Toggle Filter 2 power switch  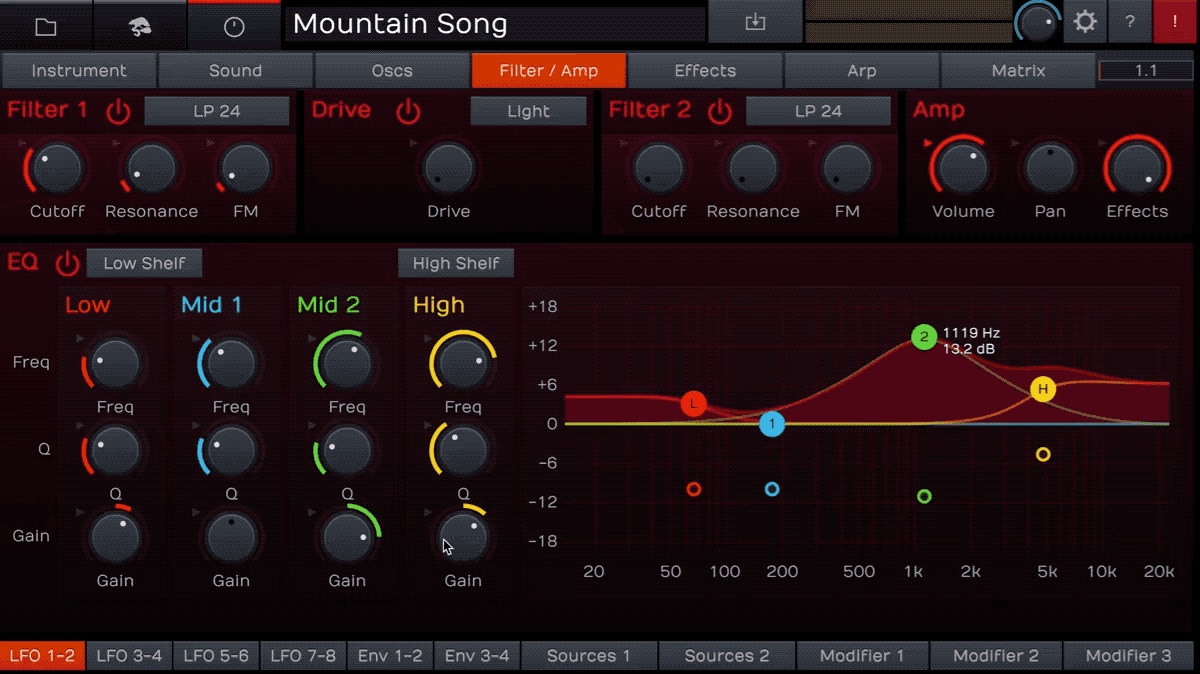(720, 111)
